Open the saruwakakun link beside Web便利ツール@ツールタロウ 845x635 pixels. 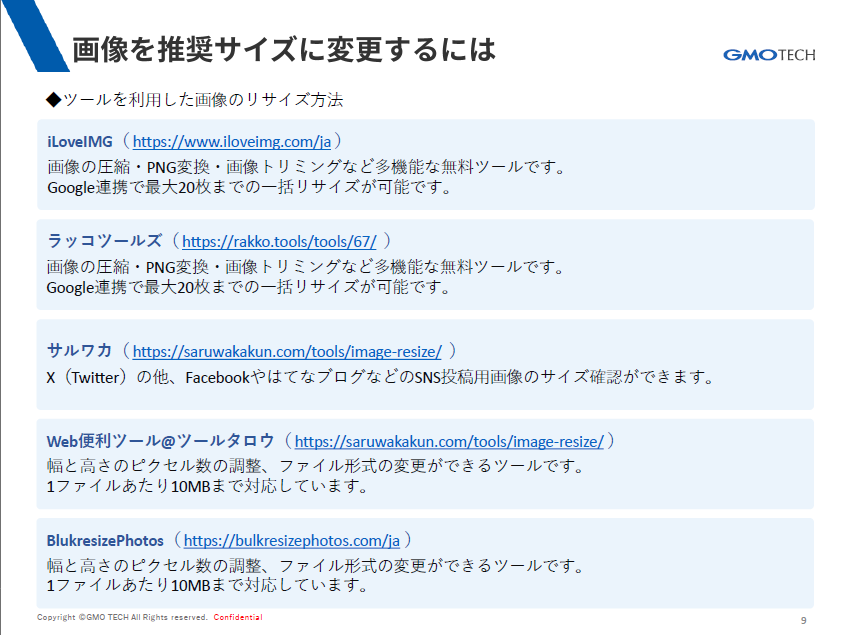pos(449,441)
